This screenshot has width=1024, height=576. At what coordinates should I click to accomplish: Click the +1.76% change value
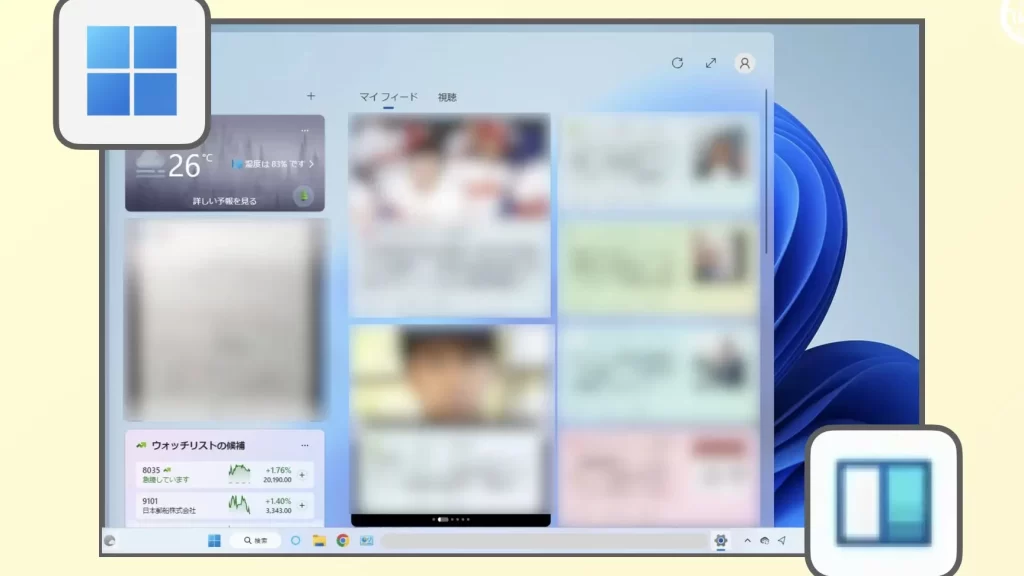pos(278,470)
